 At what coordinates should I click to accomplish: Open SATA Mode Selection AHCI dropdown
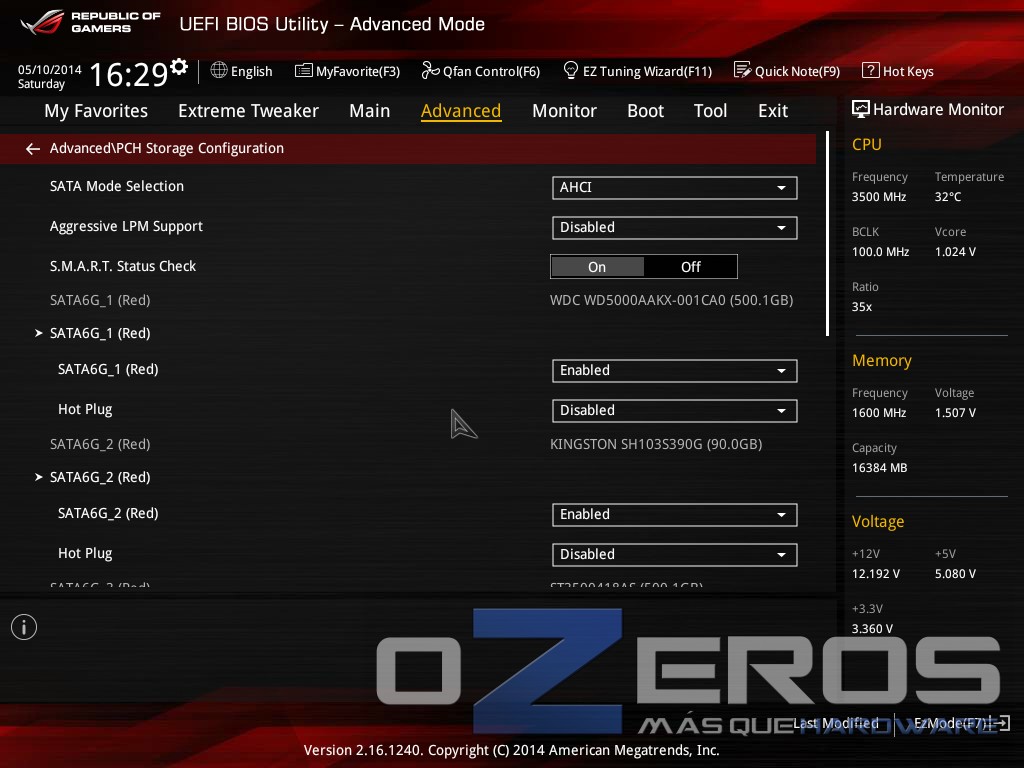tap(674, 188)
